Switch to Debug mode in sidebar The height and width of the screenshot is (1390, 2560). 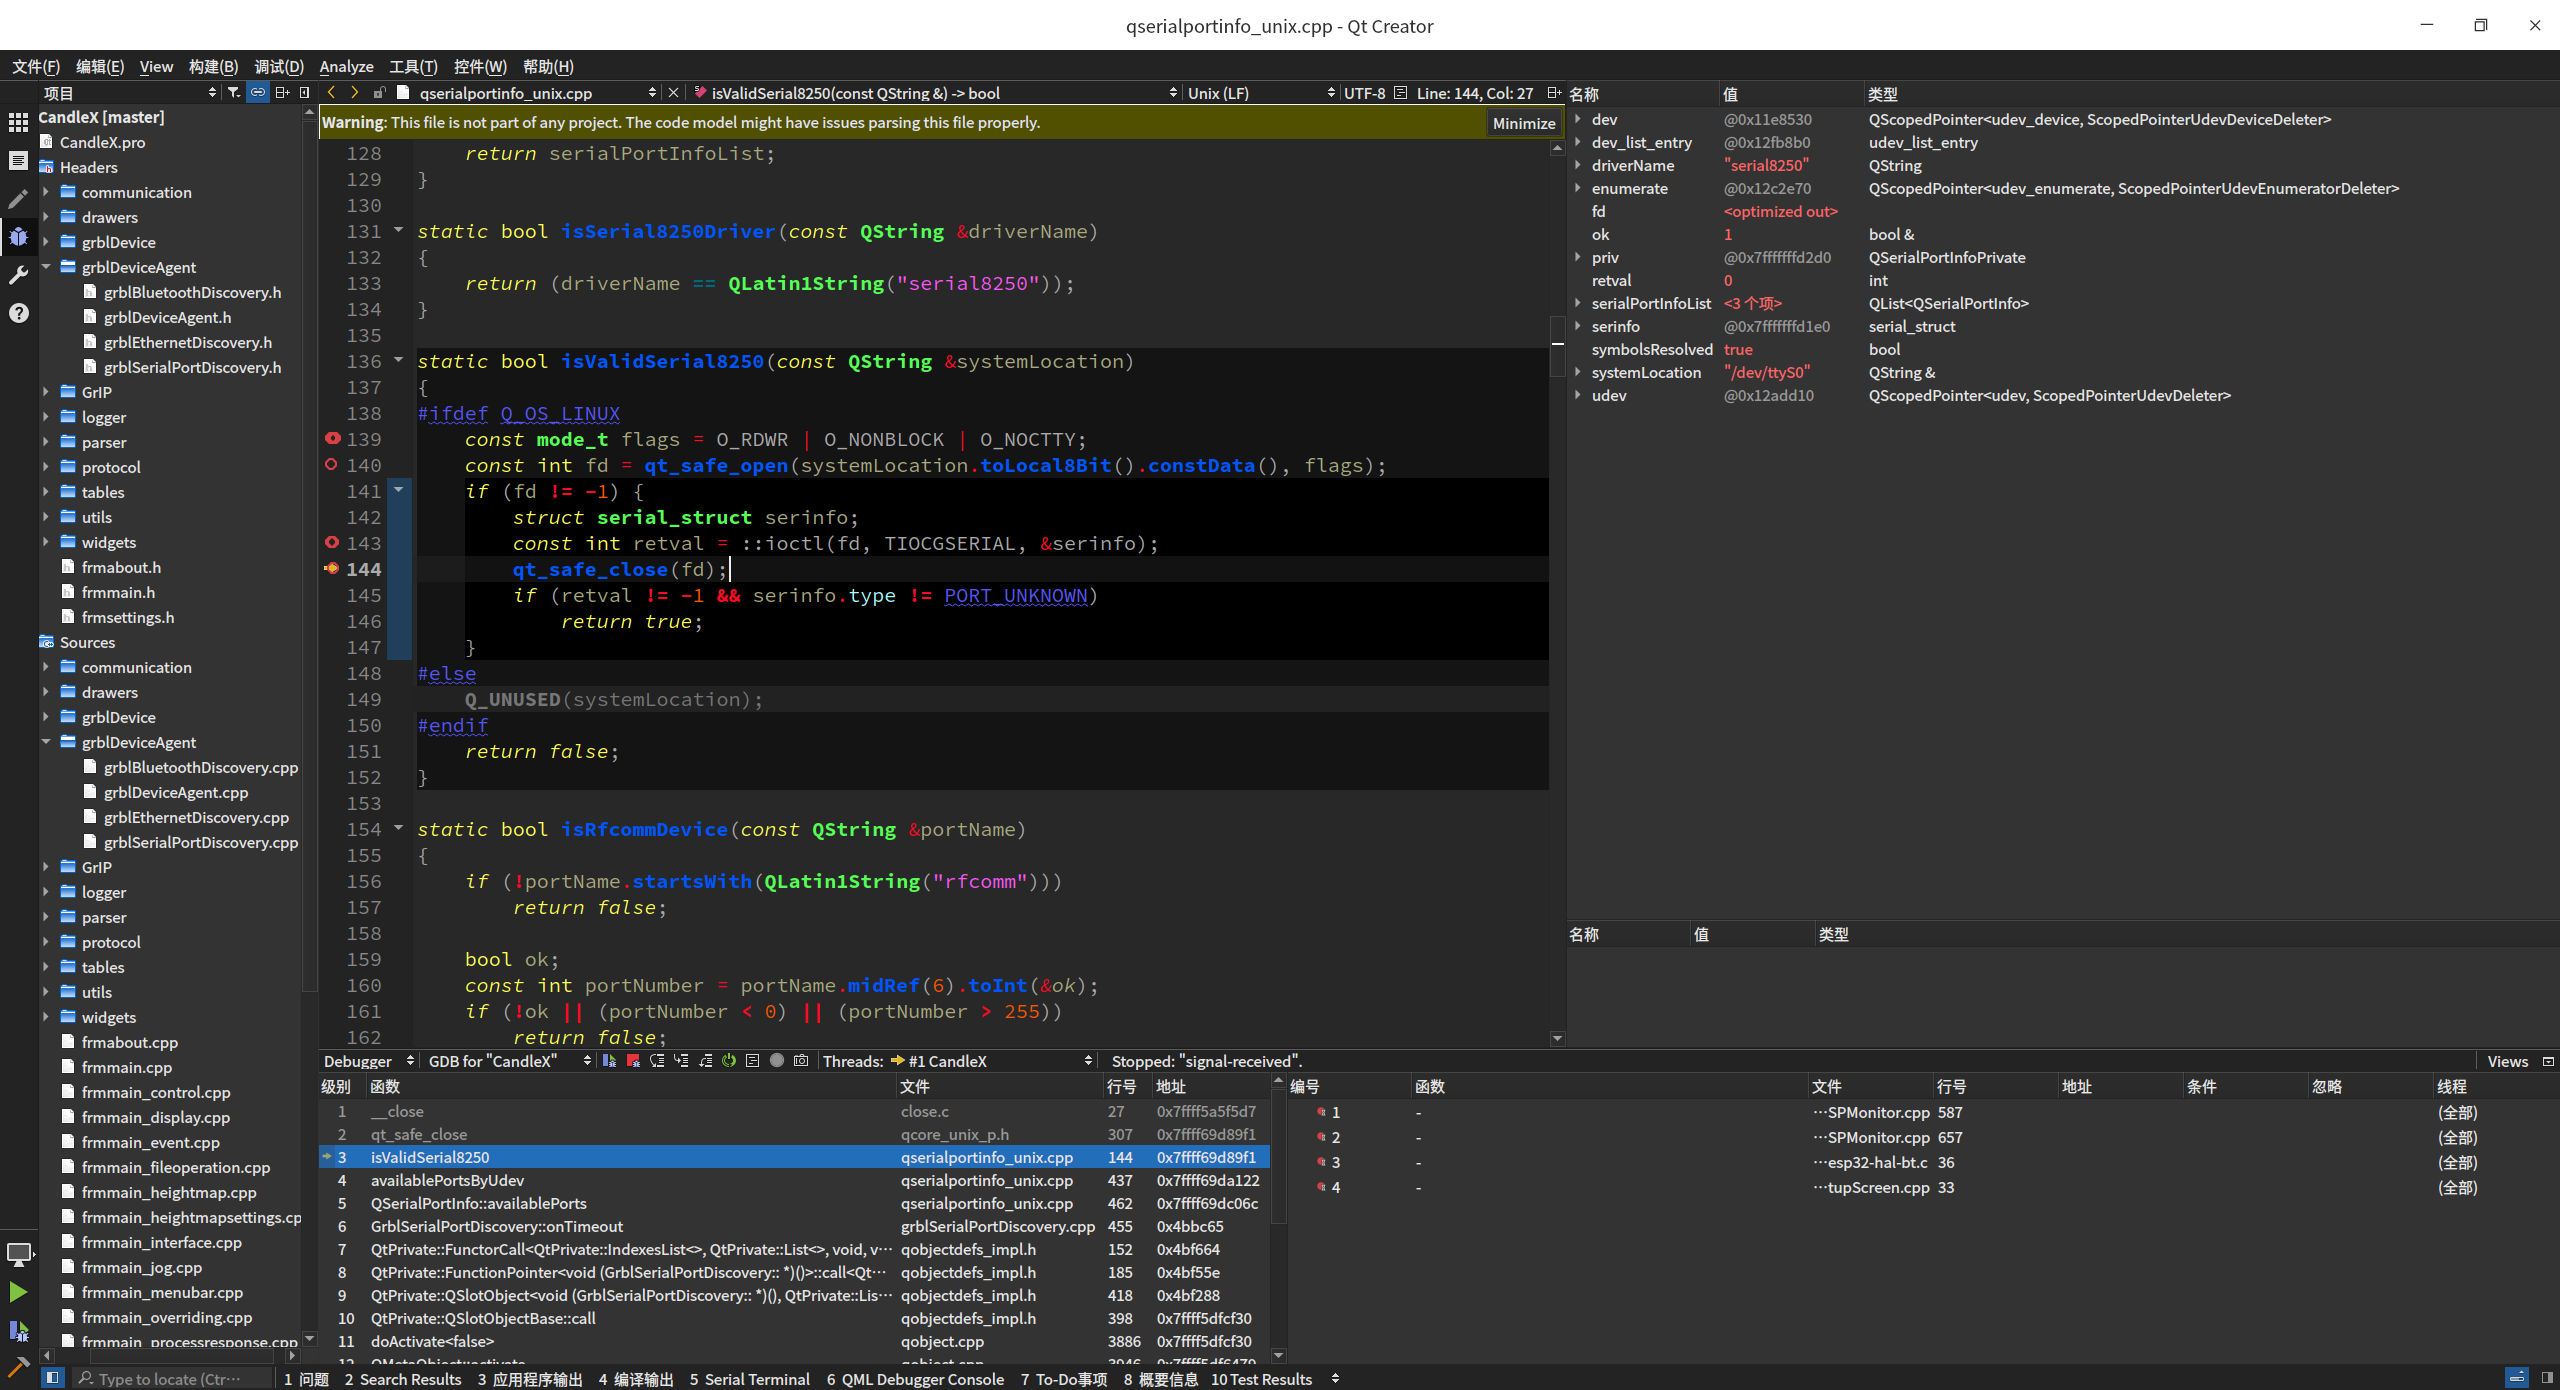click(x=18, y=237)
